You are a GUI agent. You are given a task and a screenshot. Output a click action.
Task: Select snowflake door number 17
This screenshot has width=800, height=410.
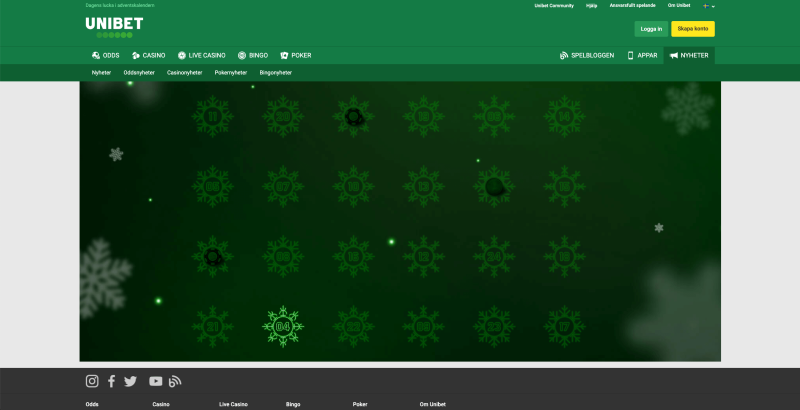point(564,326)
